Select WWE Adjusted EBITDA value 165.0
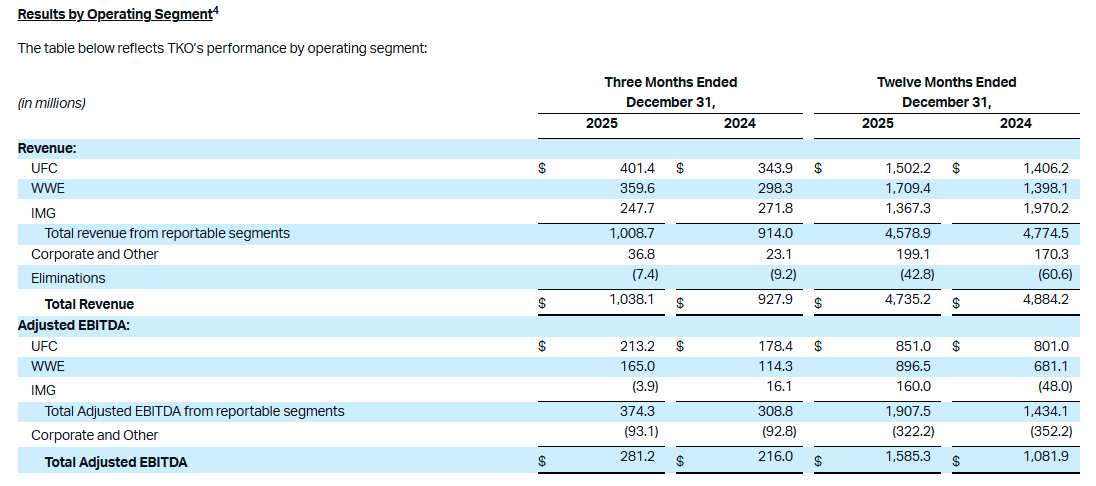Image resolution: width=1096 pixels, height=486 pixels. tap(638, 366)
